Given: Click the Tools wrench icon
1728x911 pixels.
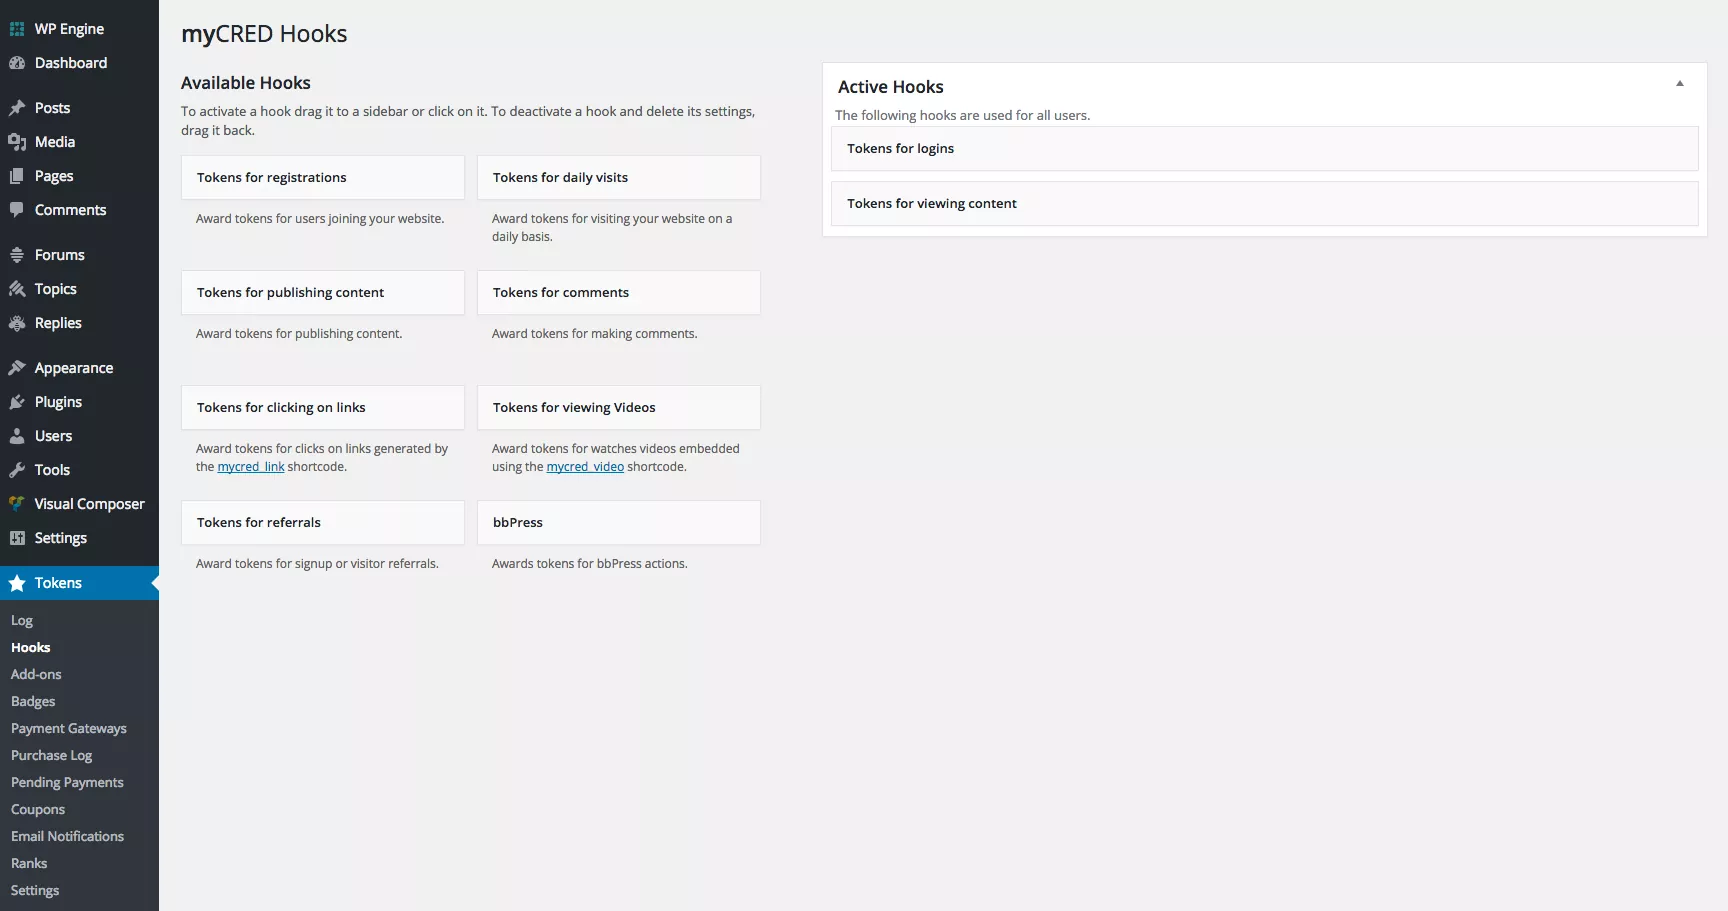Looking at the screenshot, I should point(17,470).
